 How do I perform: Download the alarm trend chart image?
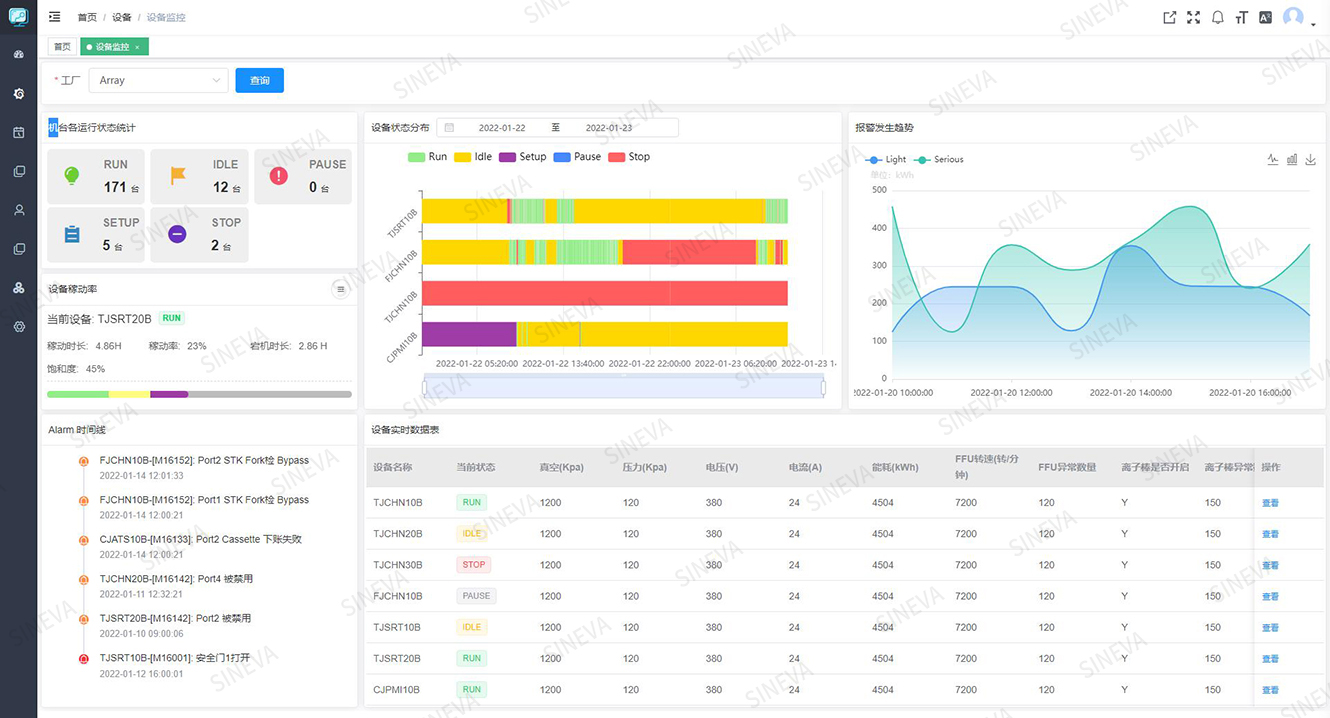point(1311,159)
